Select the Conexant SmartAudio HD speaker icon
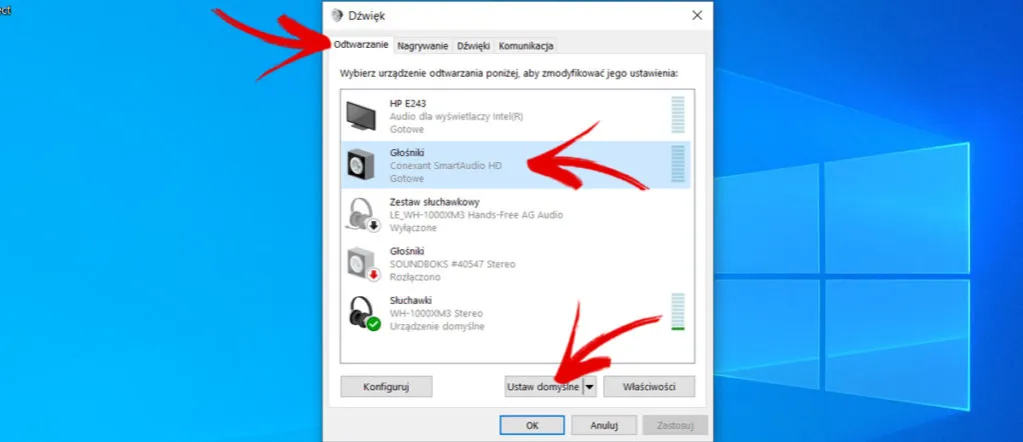 361,165
